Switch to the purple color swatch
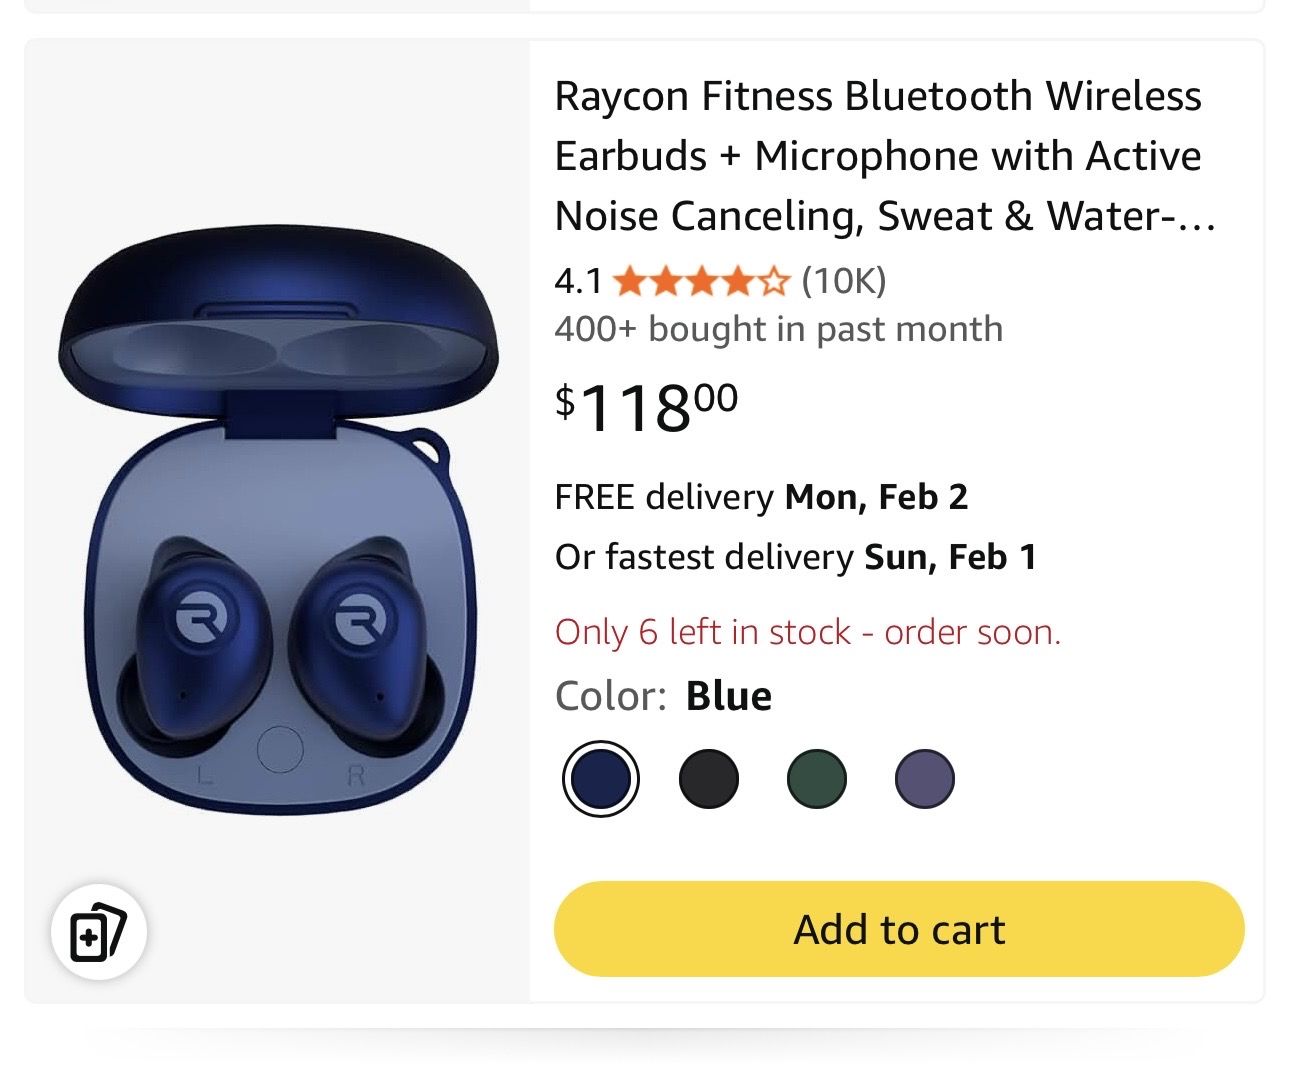Screen dimensions: 1290x1077 click(924, 779)
